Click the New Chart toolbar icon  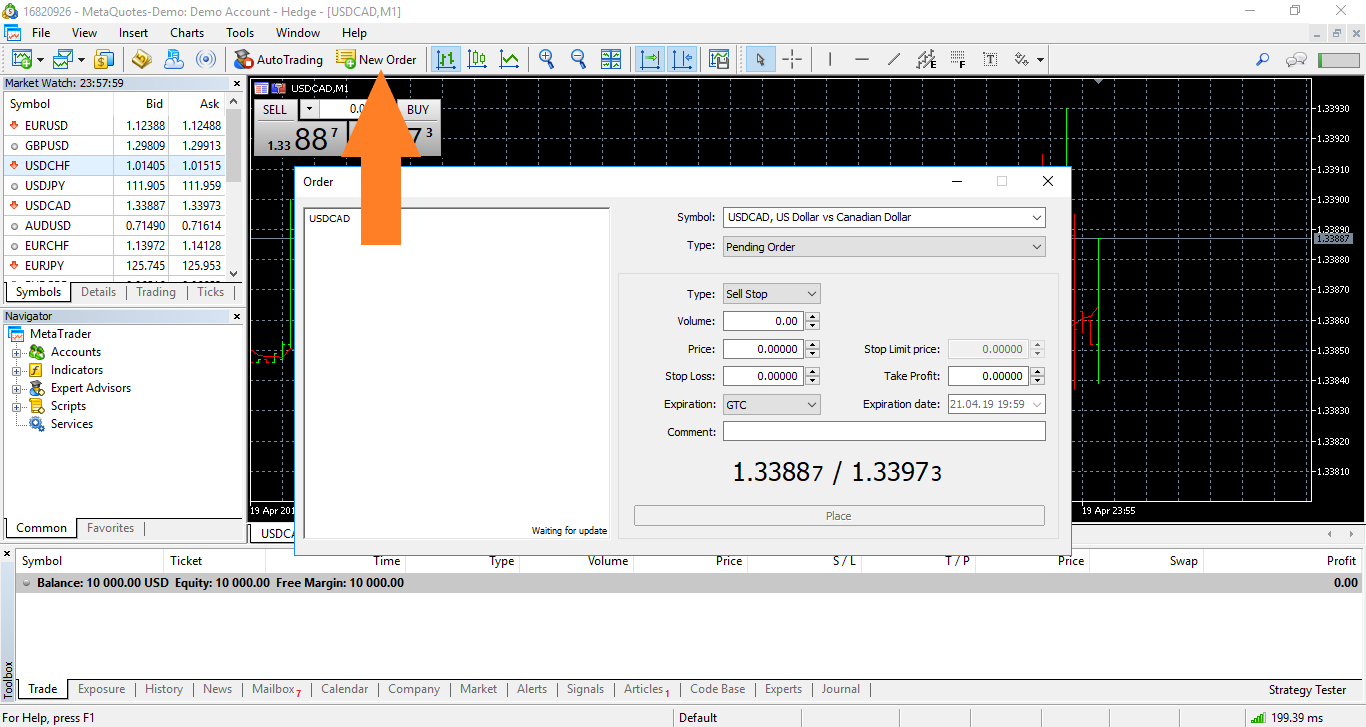point(21,59)
